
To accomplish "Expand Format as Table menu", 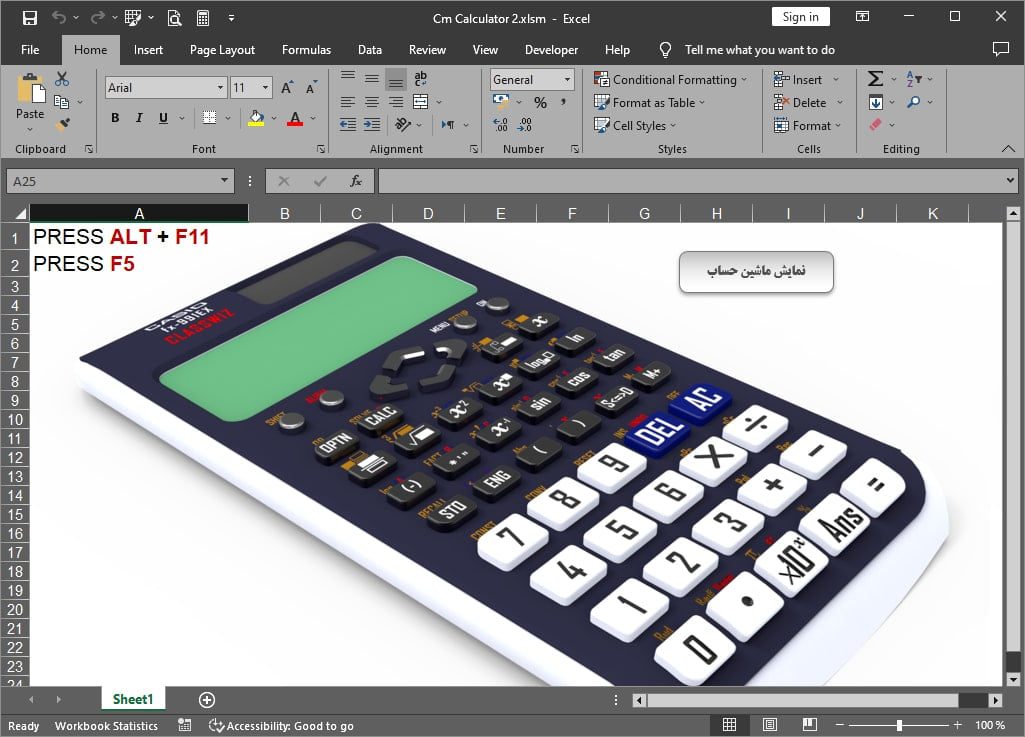I will [650, 103].
